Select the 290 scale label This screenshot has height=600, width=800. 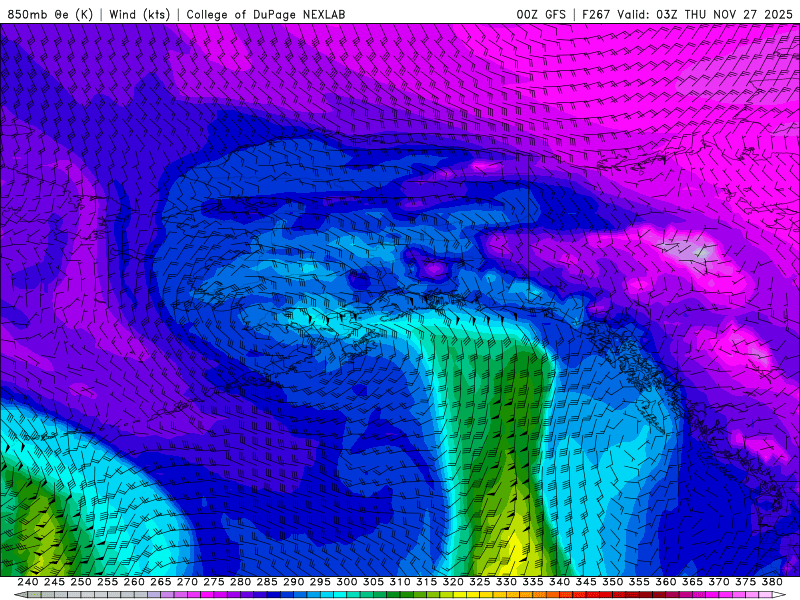293,582
